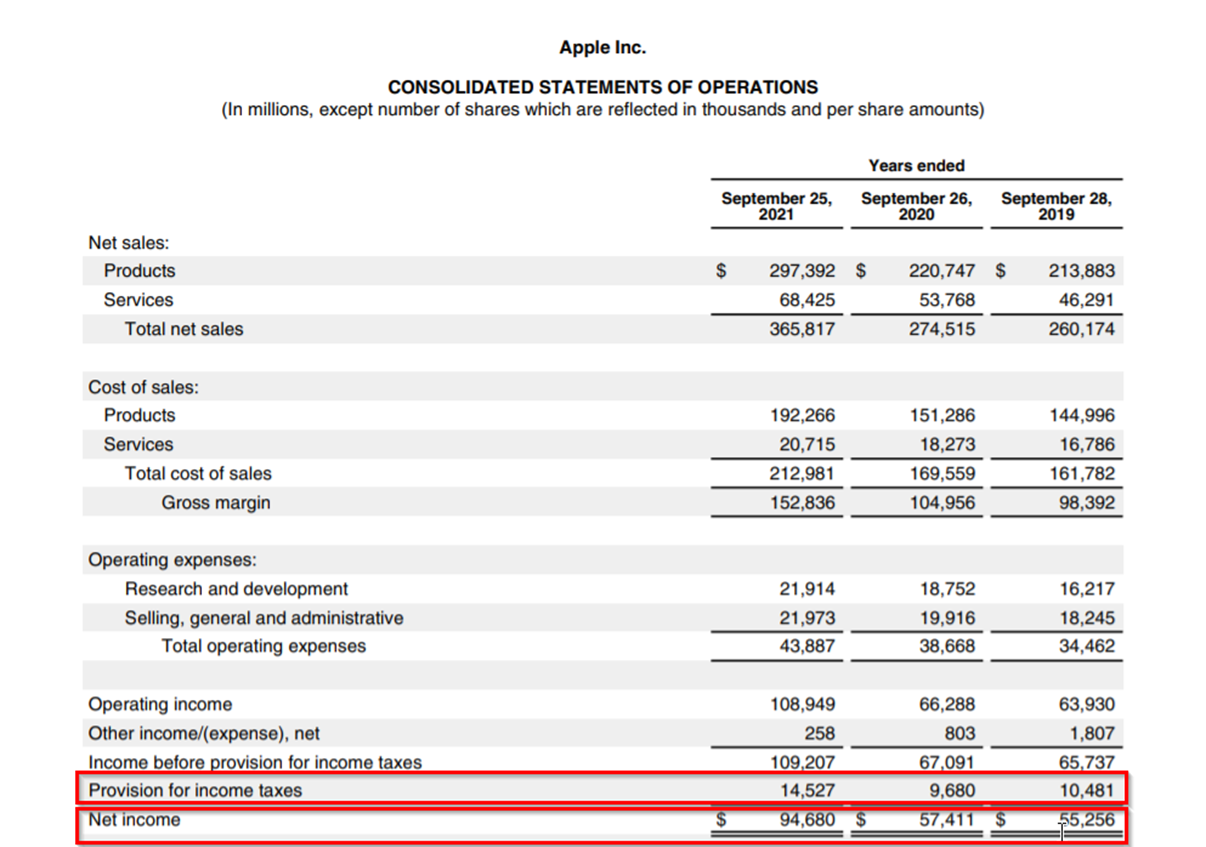Click the "Products" label under Net sales
The image size is (1206, 847).
139,271
